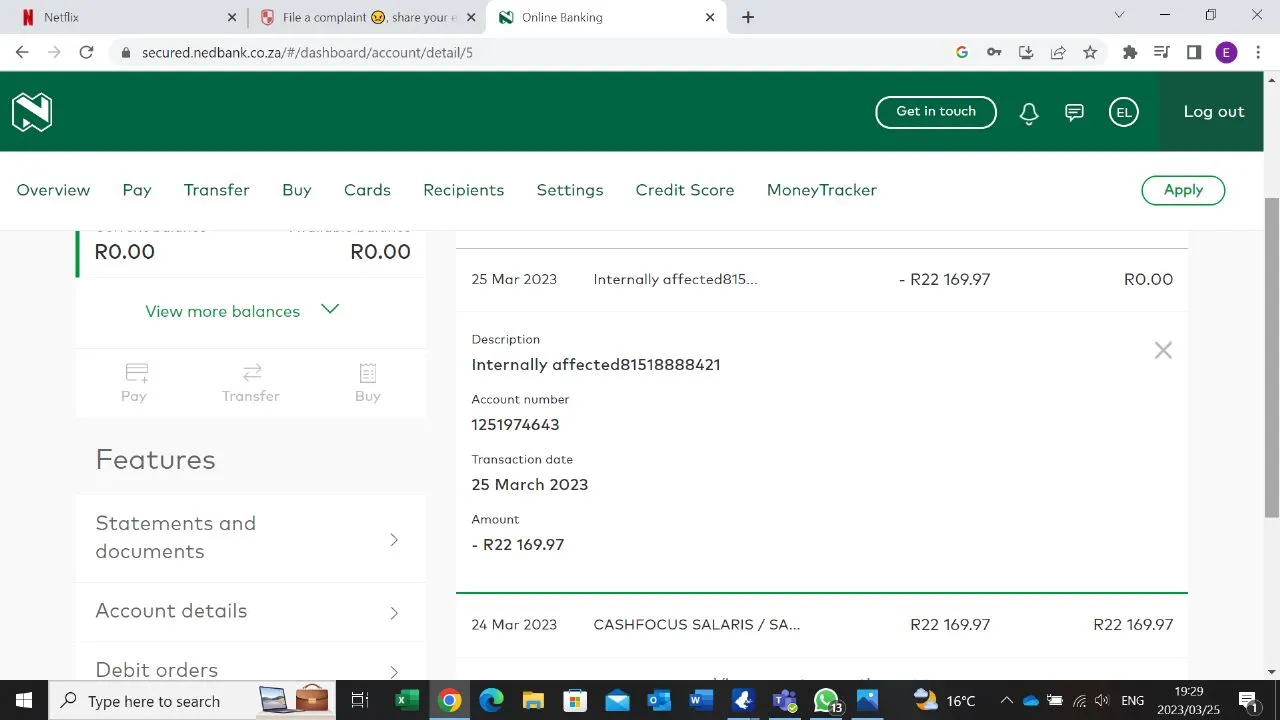1280x720 pixels.
Task: Open the chat messages icon
Action: pos(1074,113)
